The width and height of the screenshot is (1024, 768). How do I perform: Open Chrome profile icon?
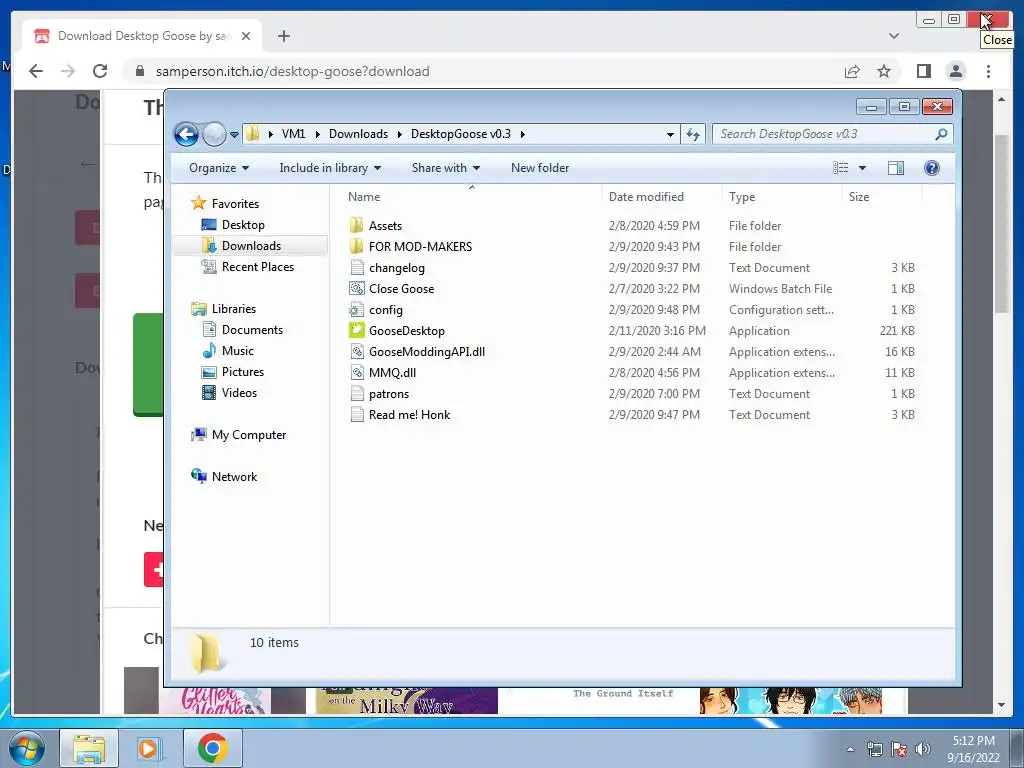(x=956, y=71)
